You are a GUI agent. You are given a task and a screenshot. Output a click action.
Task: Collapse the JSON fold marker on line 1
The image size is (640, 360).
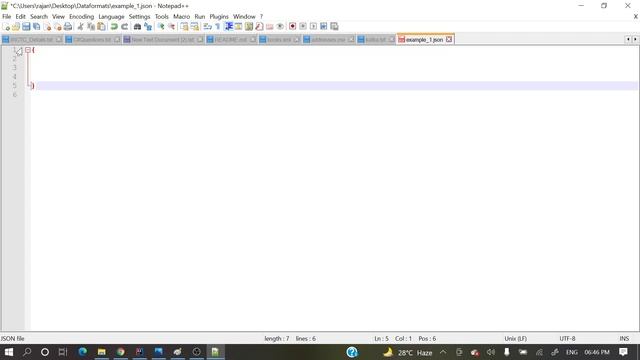(x=28, y=50)
